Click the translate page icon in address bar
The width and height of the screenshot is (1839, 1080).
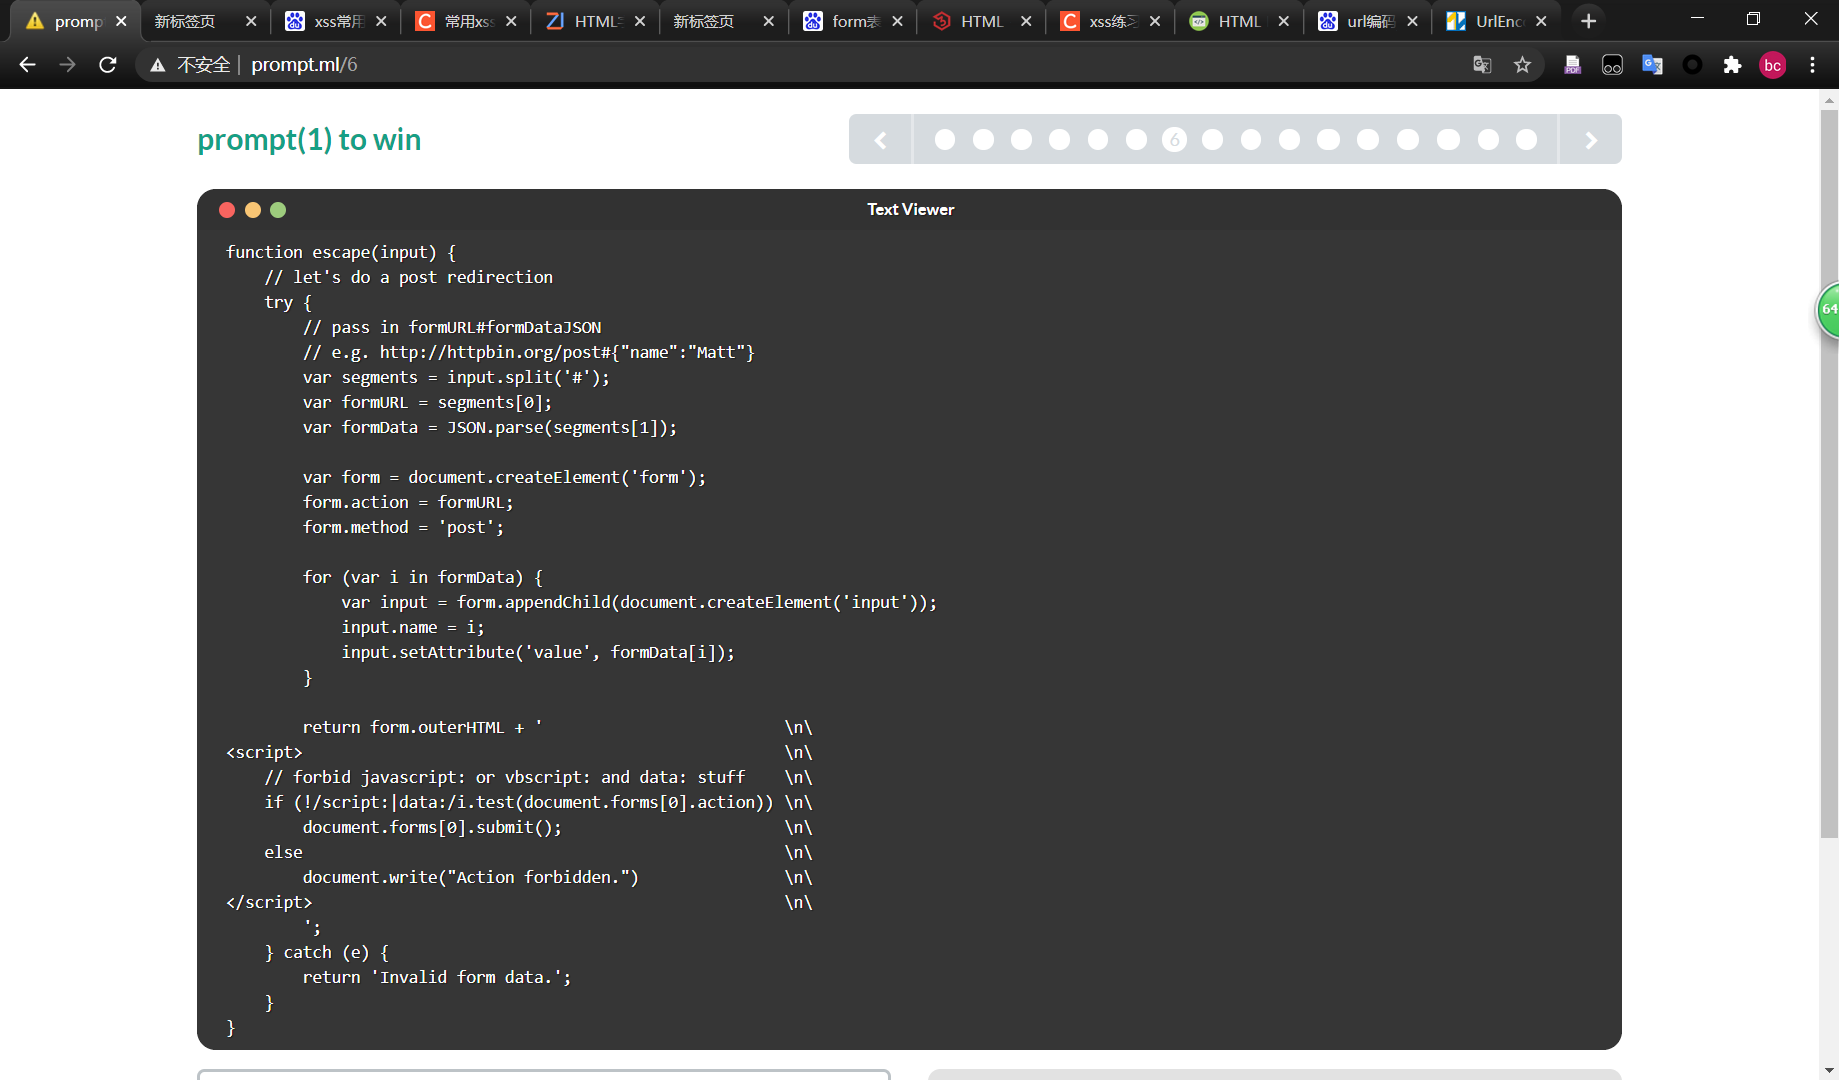pos(1482,65)
